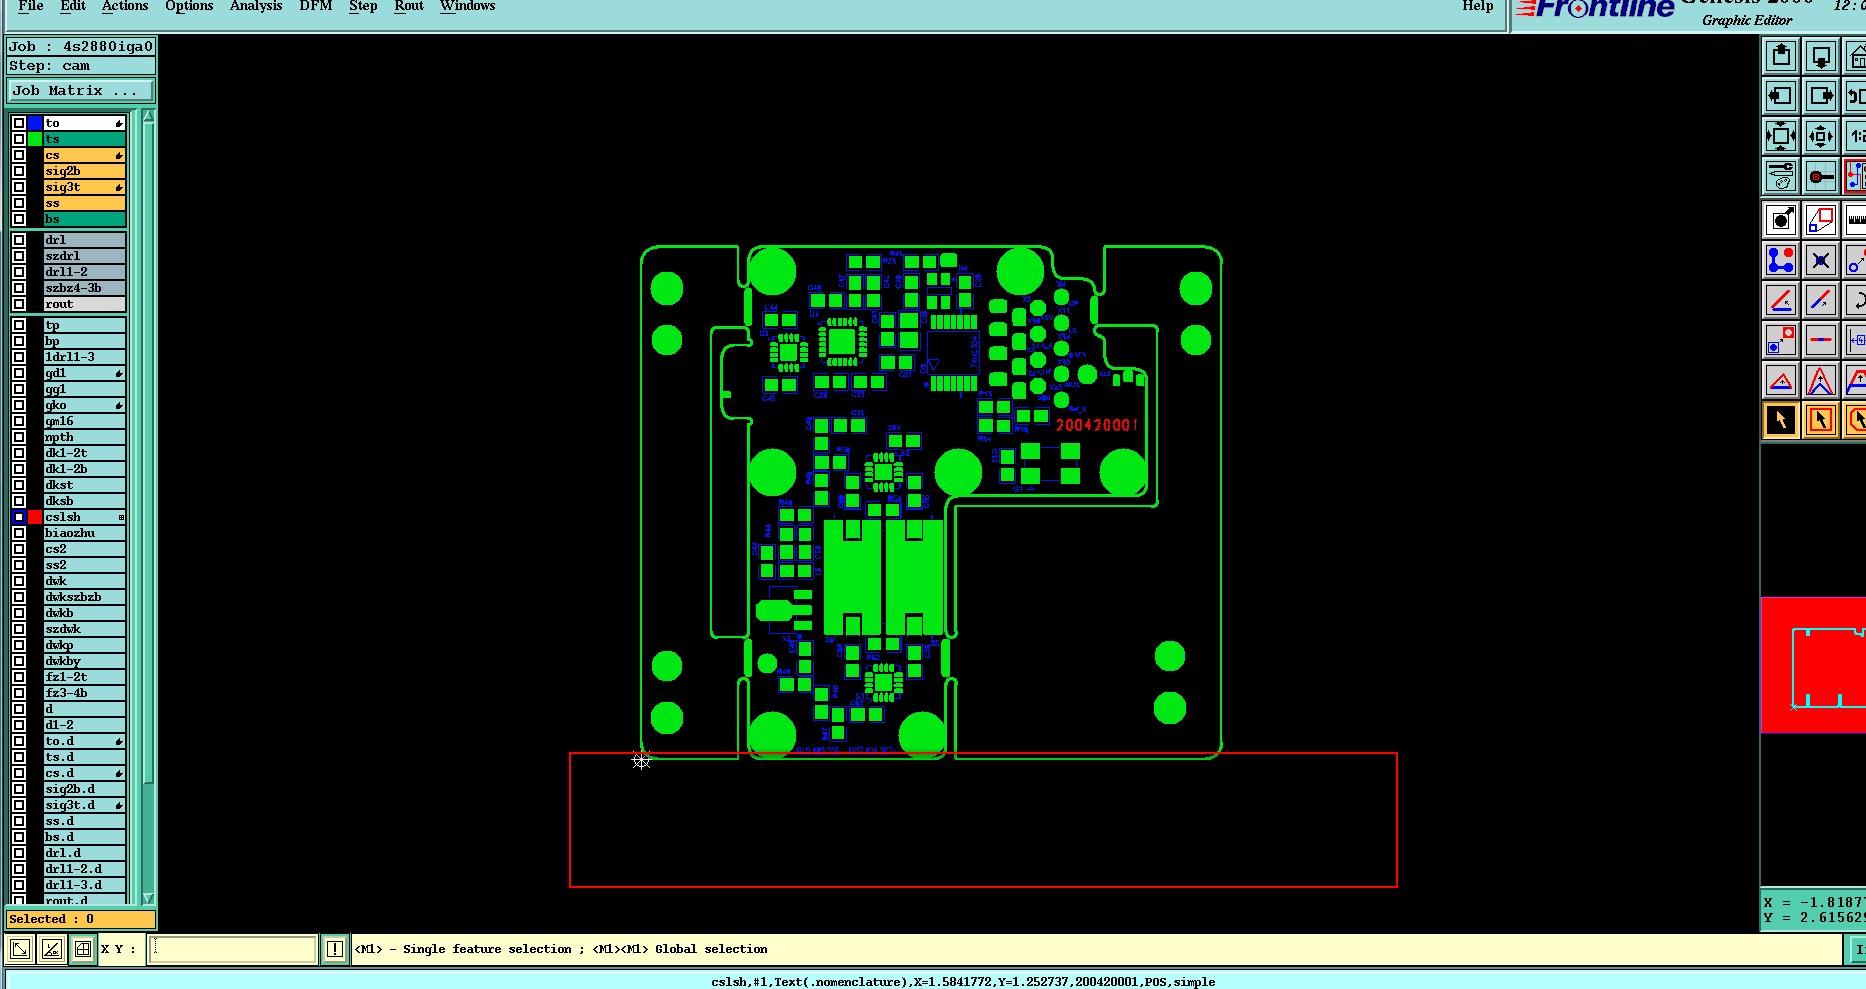Click the Job Matrix button

[x=81, y=91]
